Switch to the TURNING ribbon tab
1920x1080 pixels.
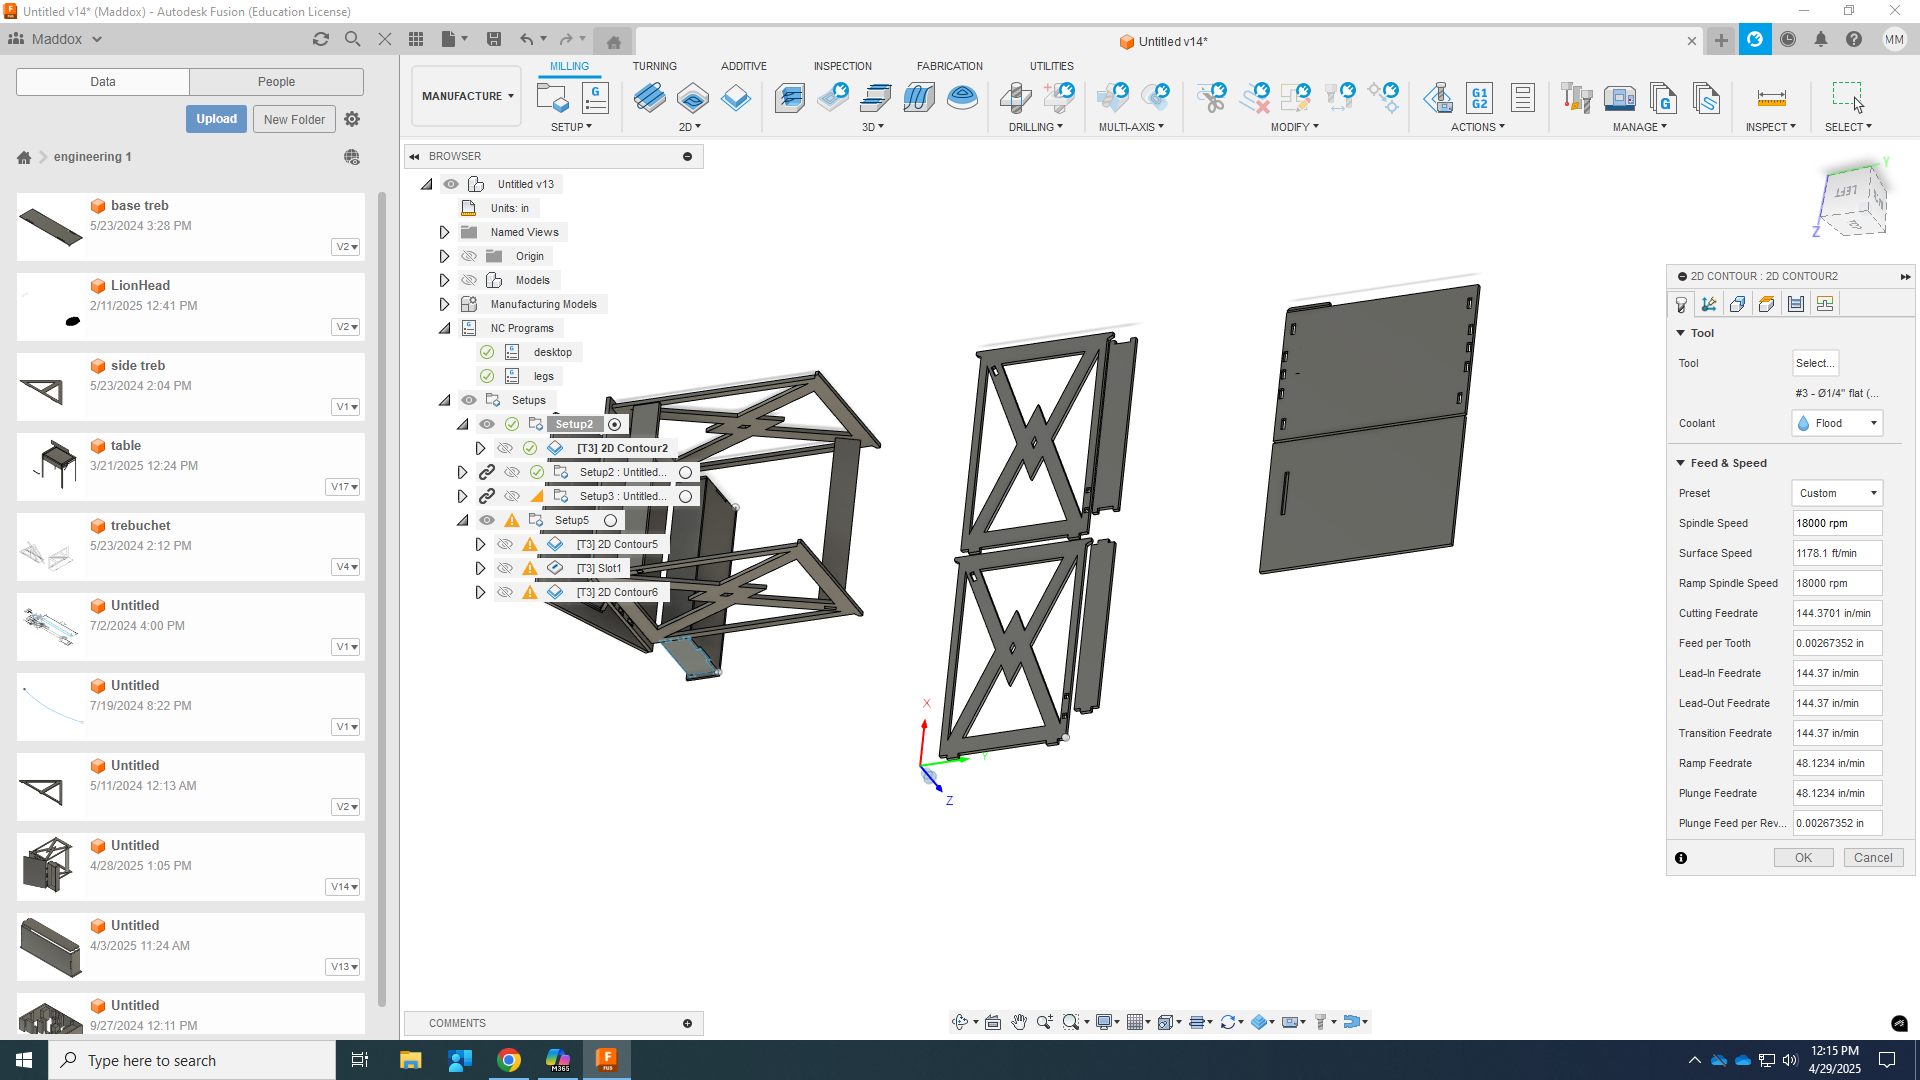[x=654, y=66]
